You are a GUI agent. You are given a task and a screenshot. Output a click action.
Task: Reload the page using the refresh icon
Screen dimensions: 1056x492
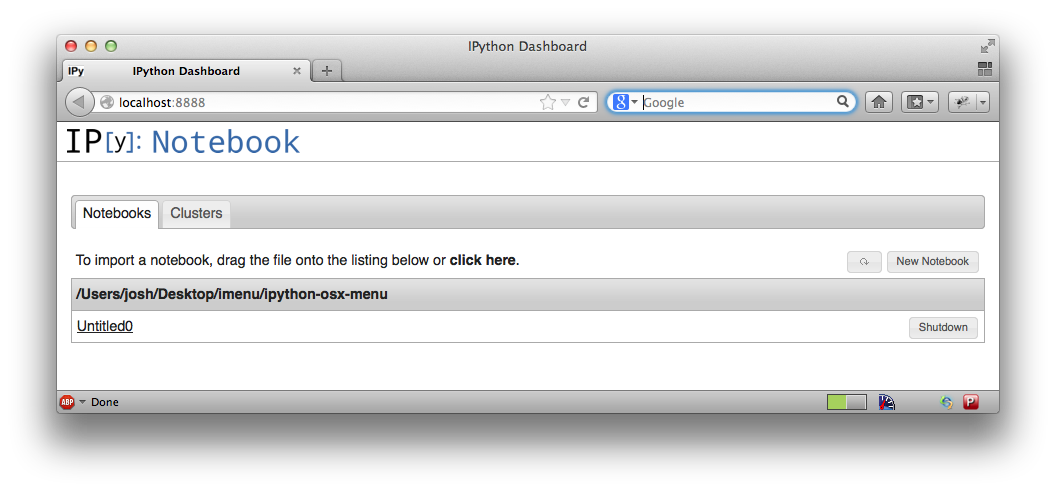coord(583,102)
